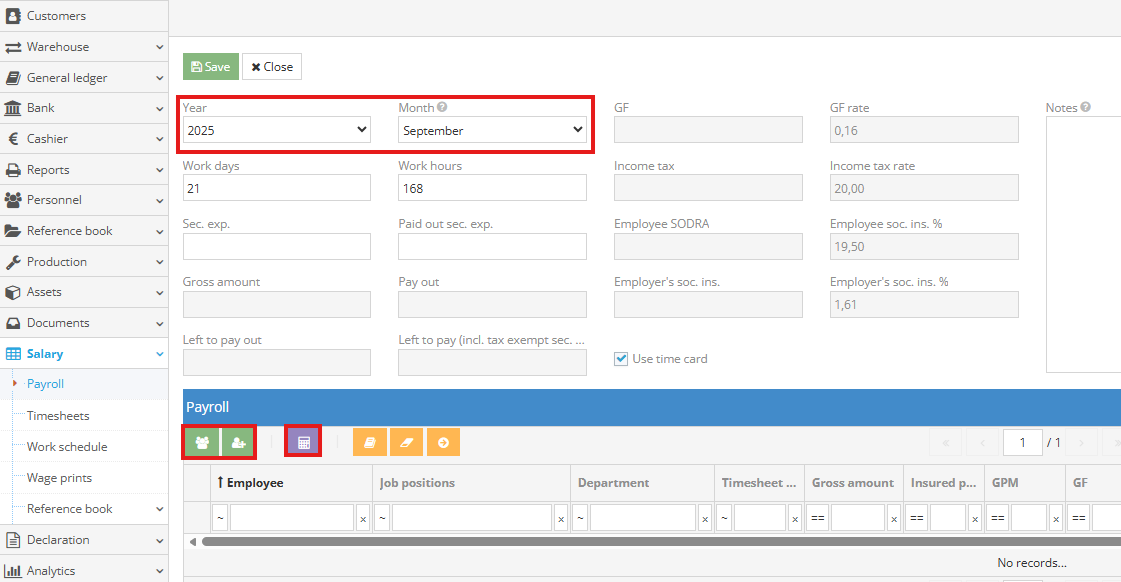1121x582 pixels.
Task: Click the Save button
Action: (210, 66)
